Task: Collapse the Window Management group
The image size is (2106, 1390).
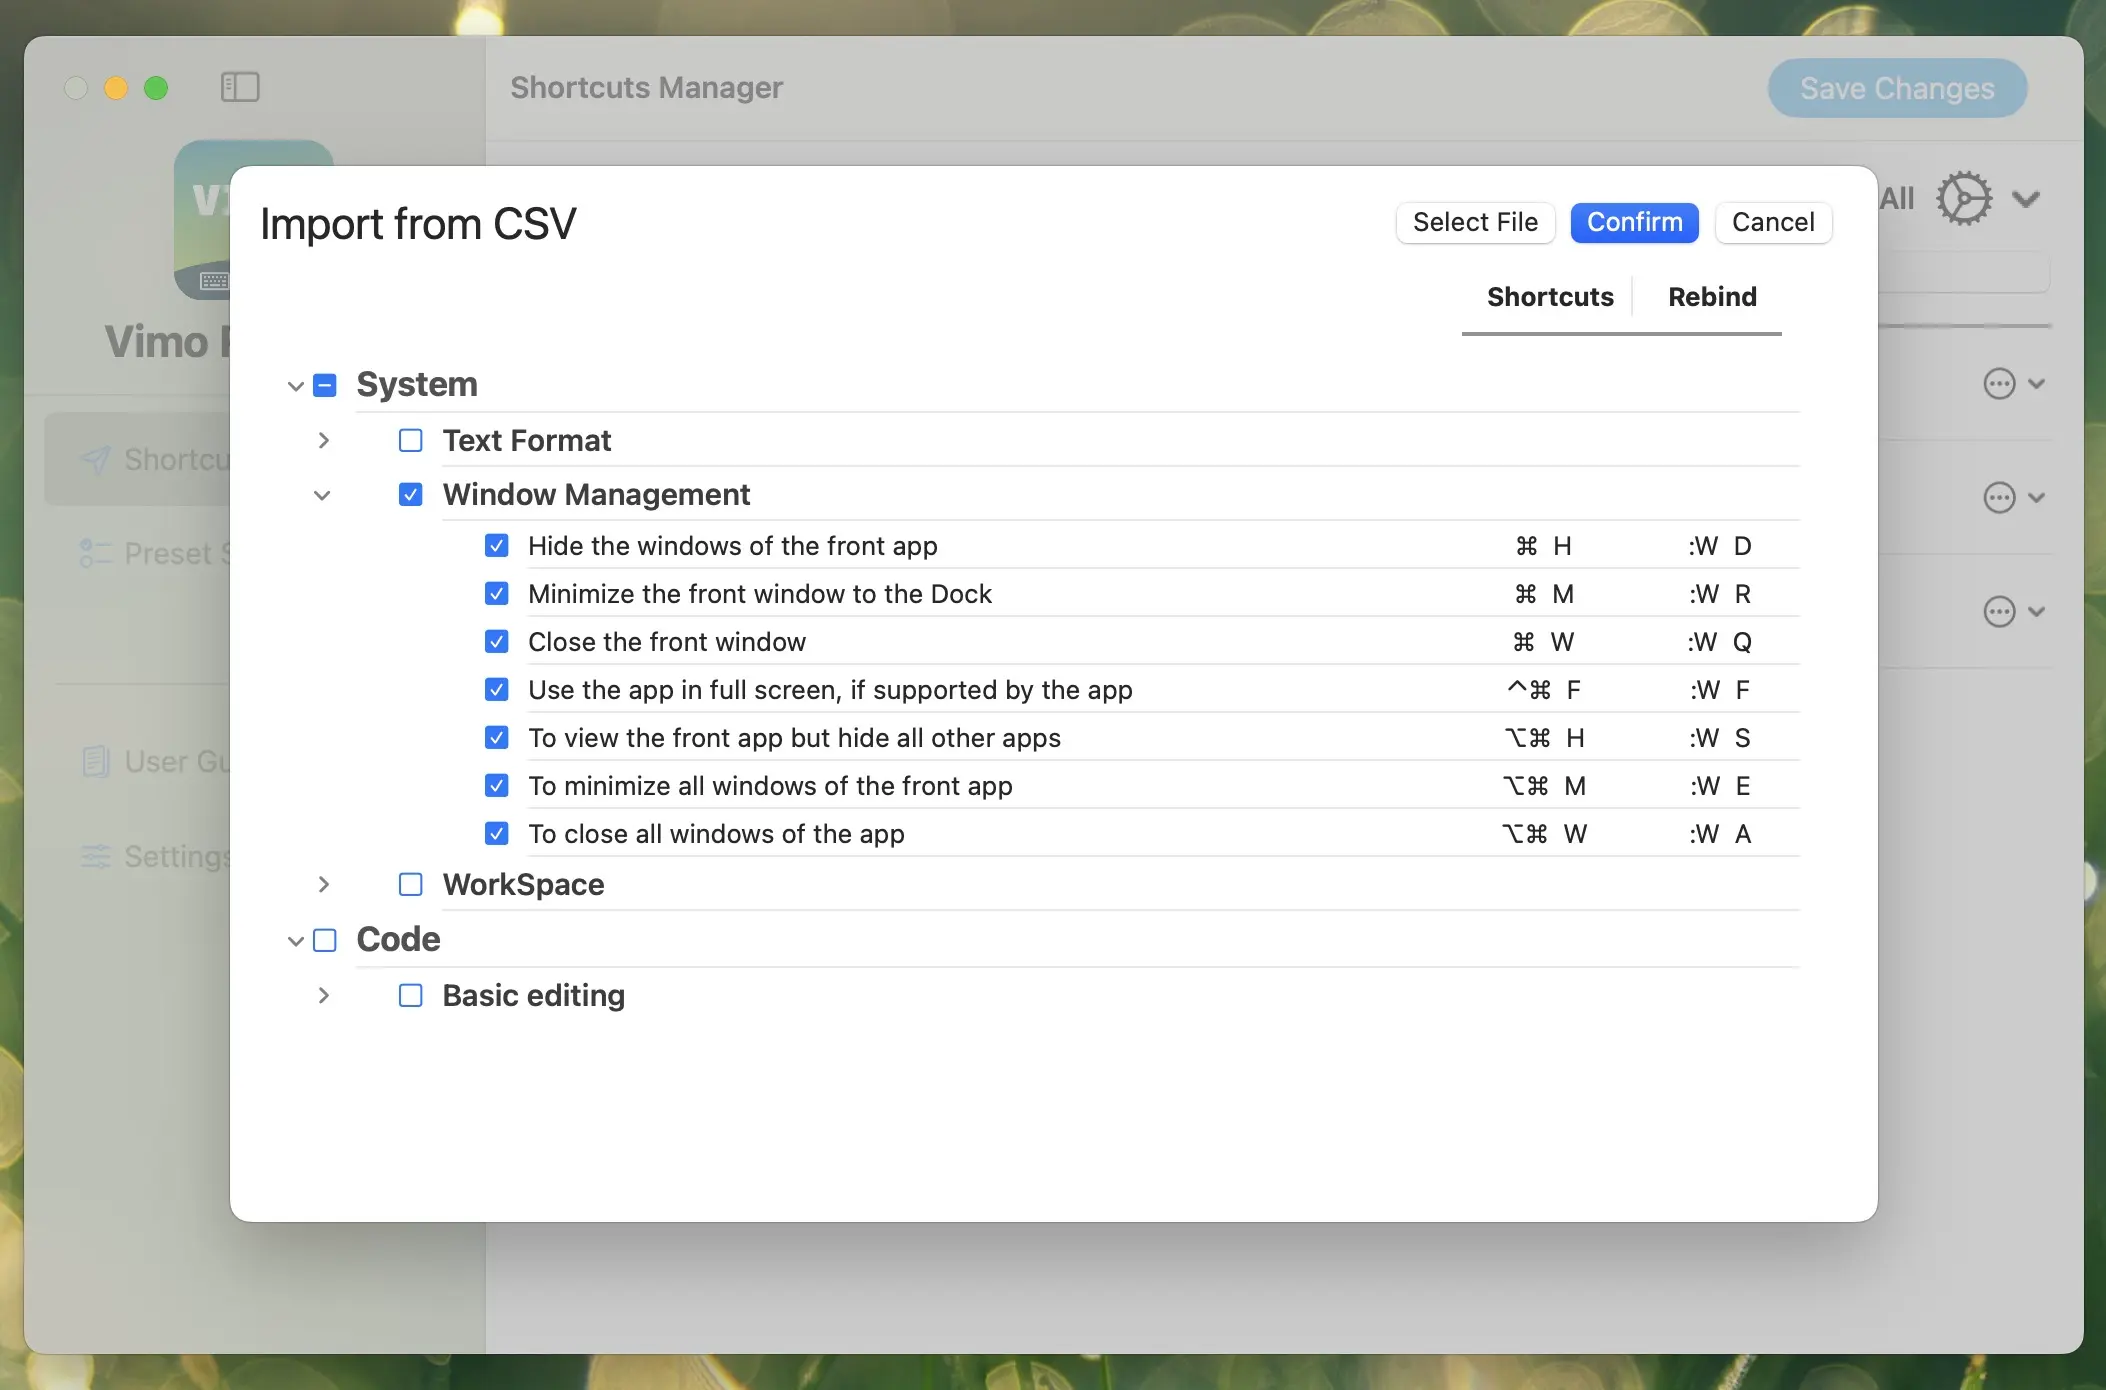Action: 322,495
